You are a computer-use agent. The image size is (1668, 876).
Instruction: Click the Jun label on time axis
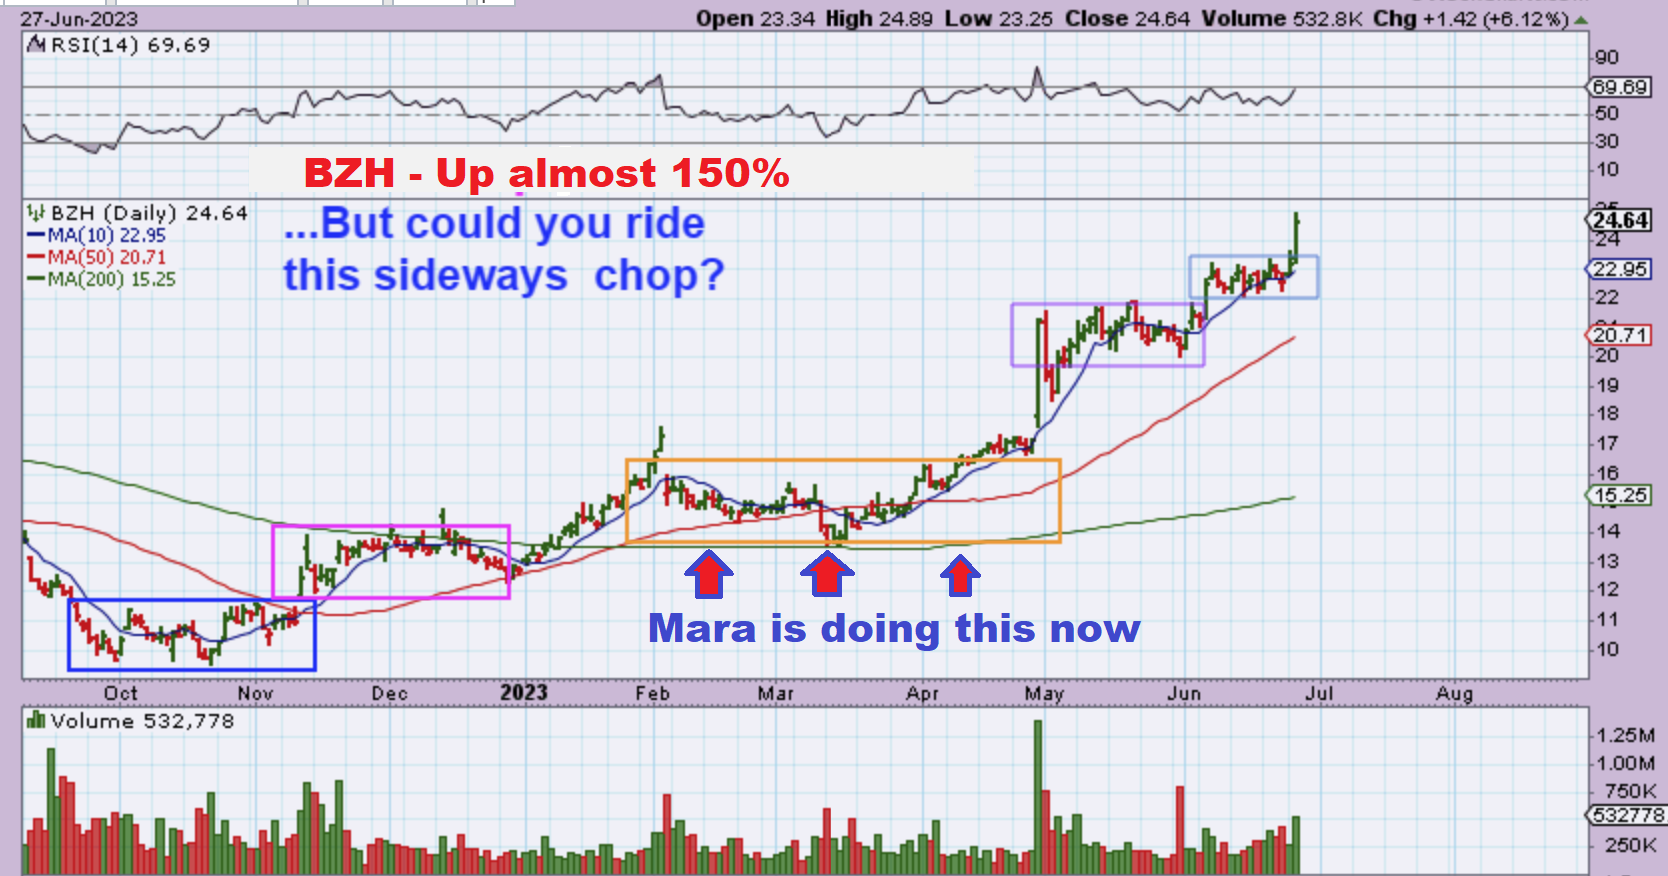coord(1184,693)
